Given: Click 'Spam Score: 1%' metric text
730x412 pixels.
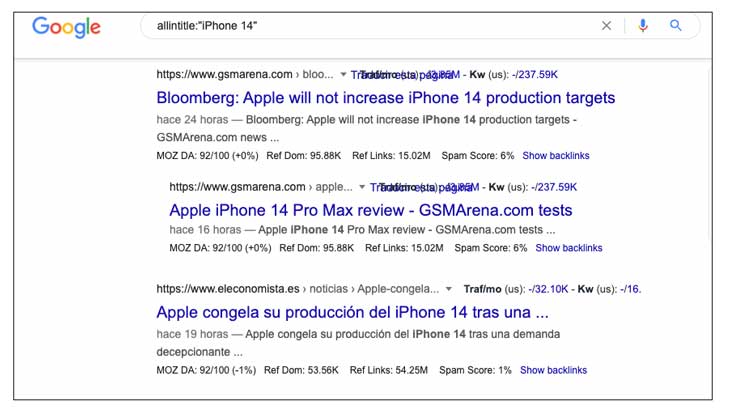Looking at the screenshot, I should tap(475, 371).
